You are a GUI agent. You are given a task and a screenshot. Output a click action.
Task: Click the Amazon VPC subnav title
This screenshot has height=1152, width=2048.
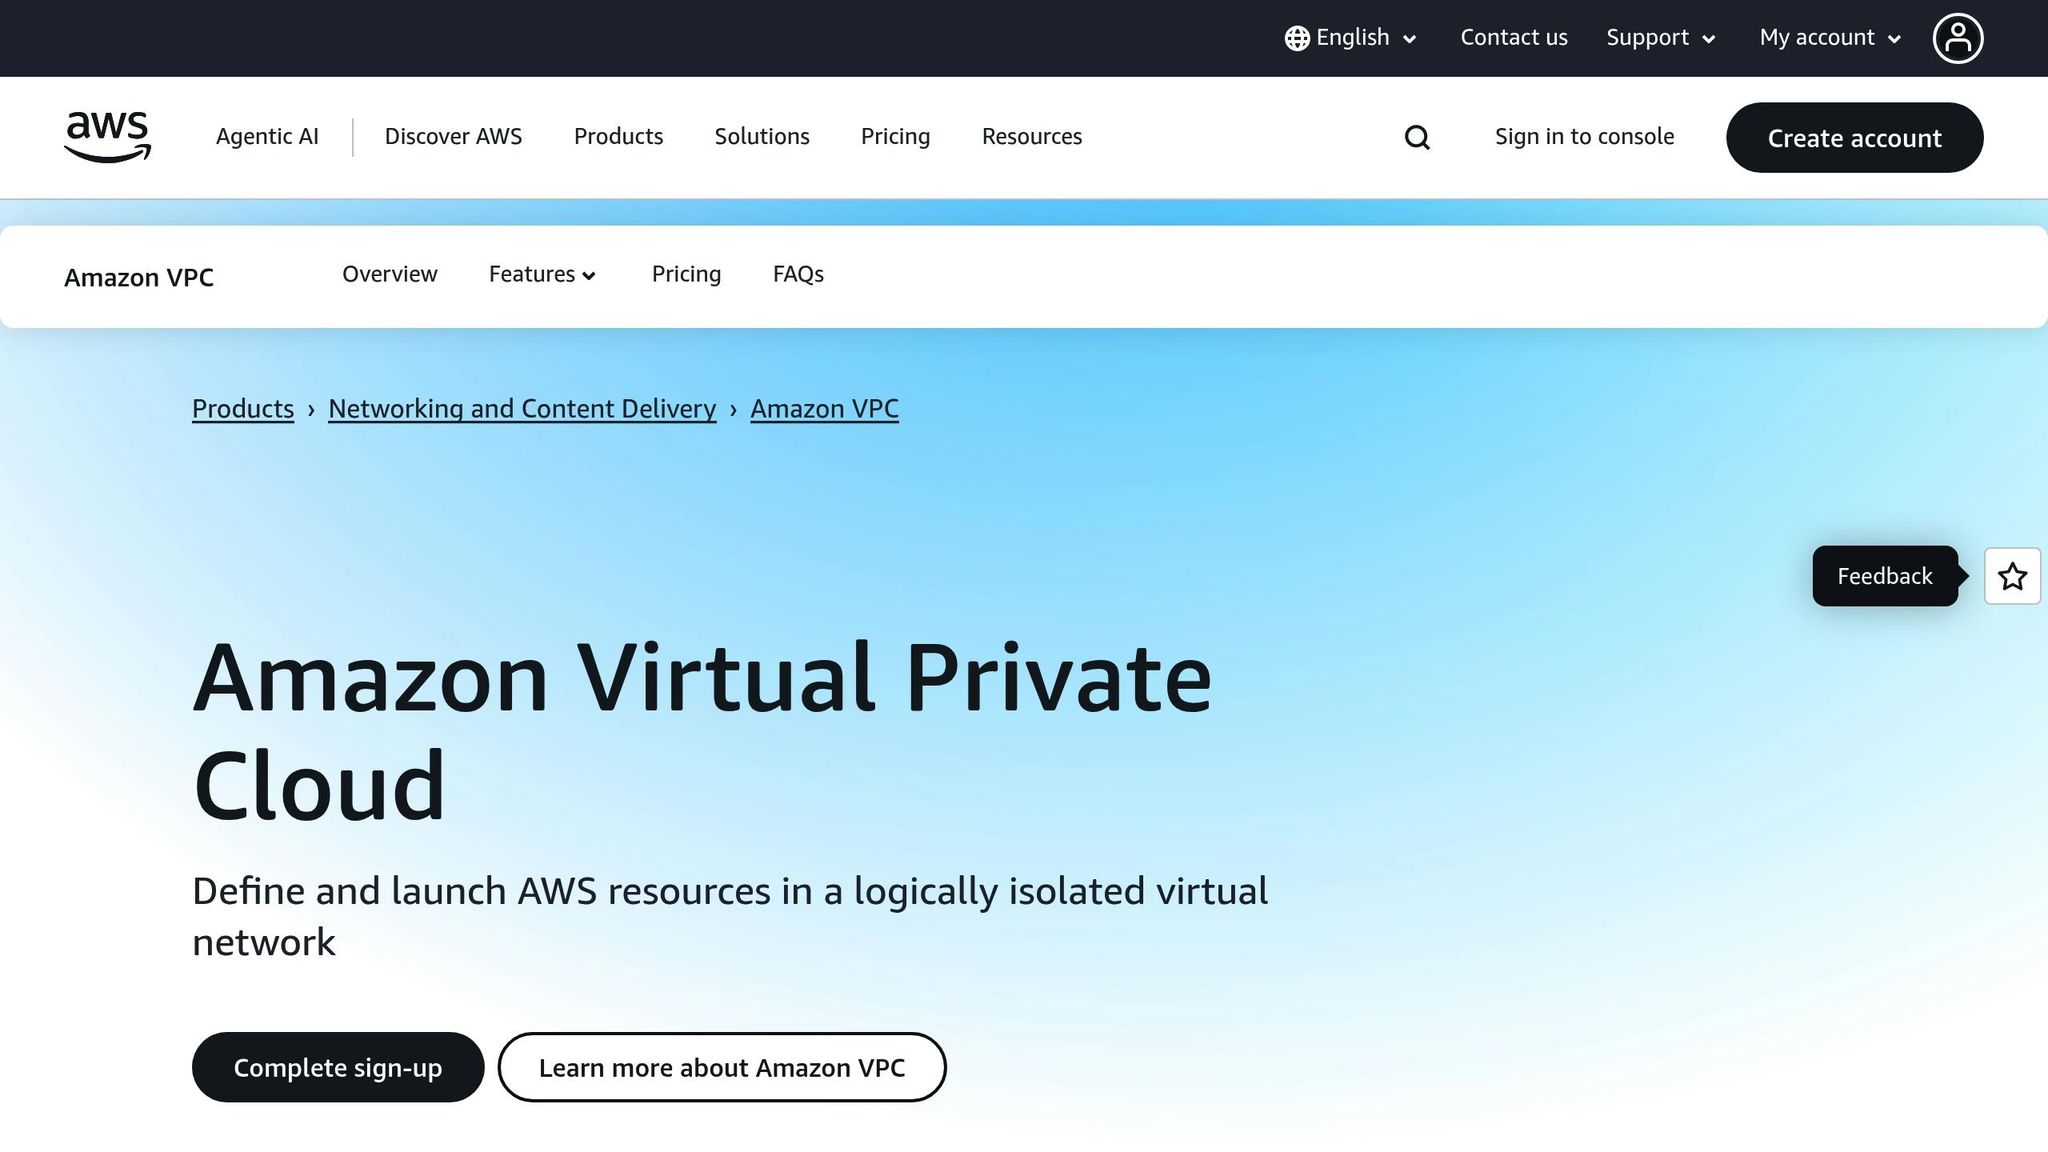(139, 277)
